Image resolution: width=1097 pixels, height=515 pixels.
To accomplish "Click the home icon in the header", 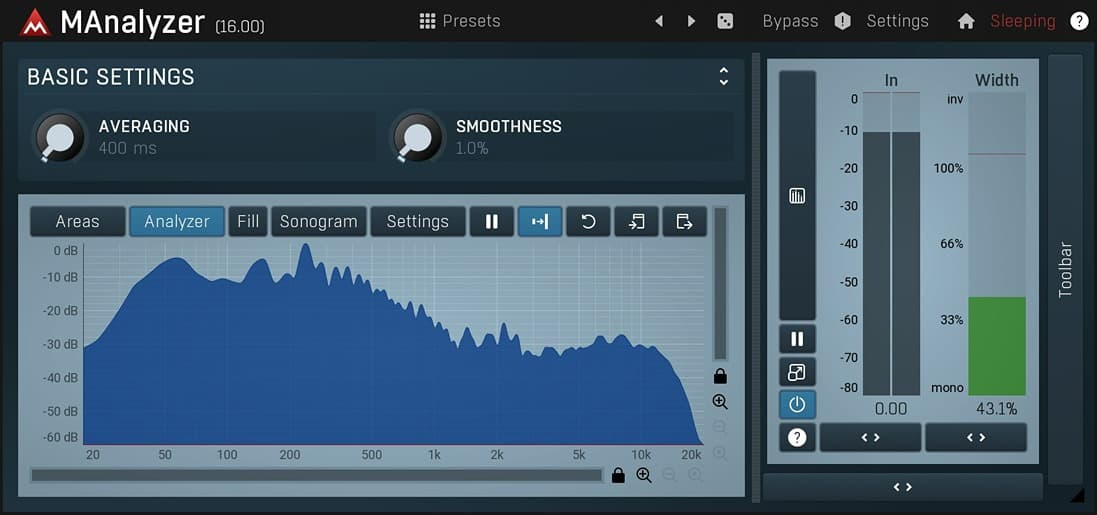I will click(966, 21).
